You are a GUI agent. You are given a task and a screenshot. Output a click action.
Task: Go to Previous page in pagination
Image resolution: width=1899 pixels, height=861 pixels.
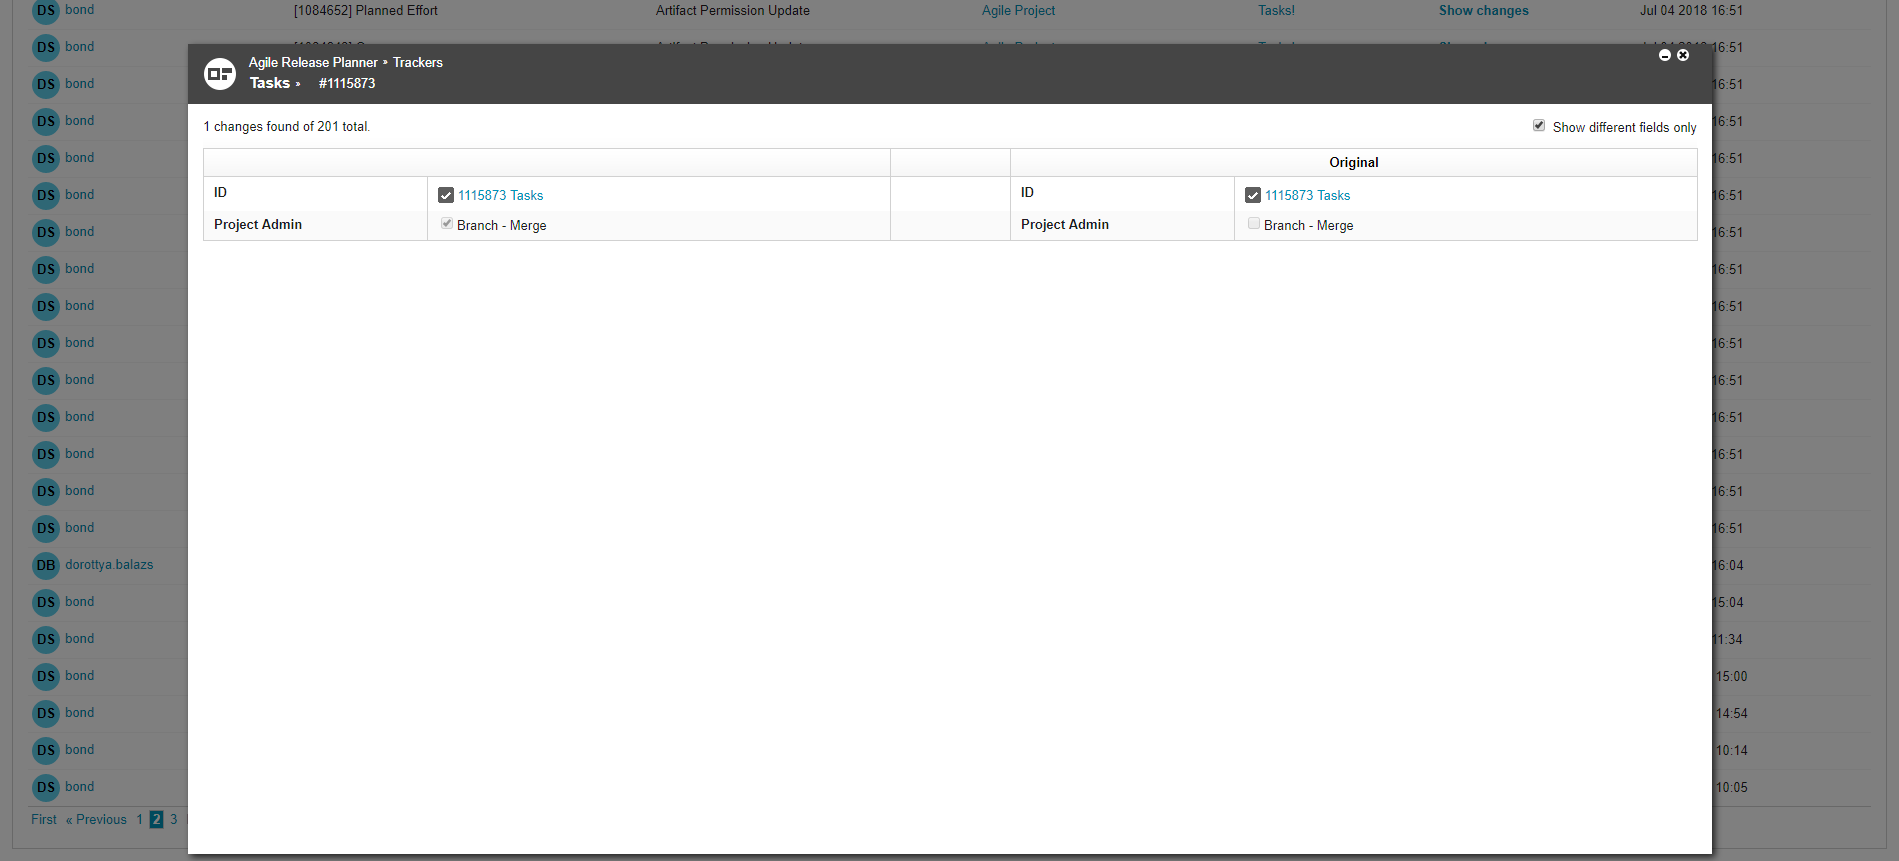(x=97, y=819)
